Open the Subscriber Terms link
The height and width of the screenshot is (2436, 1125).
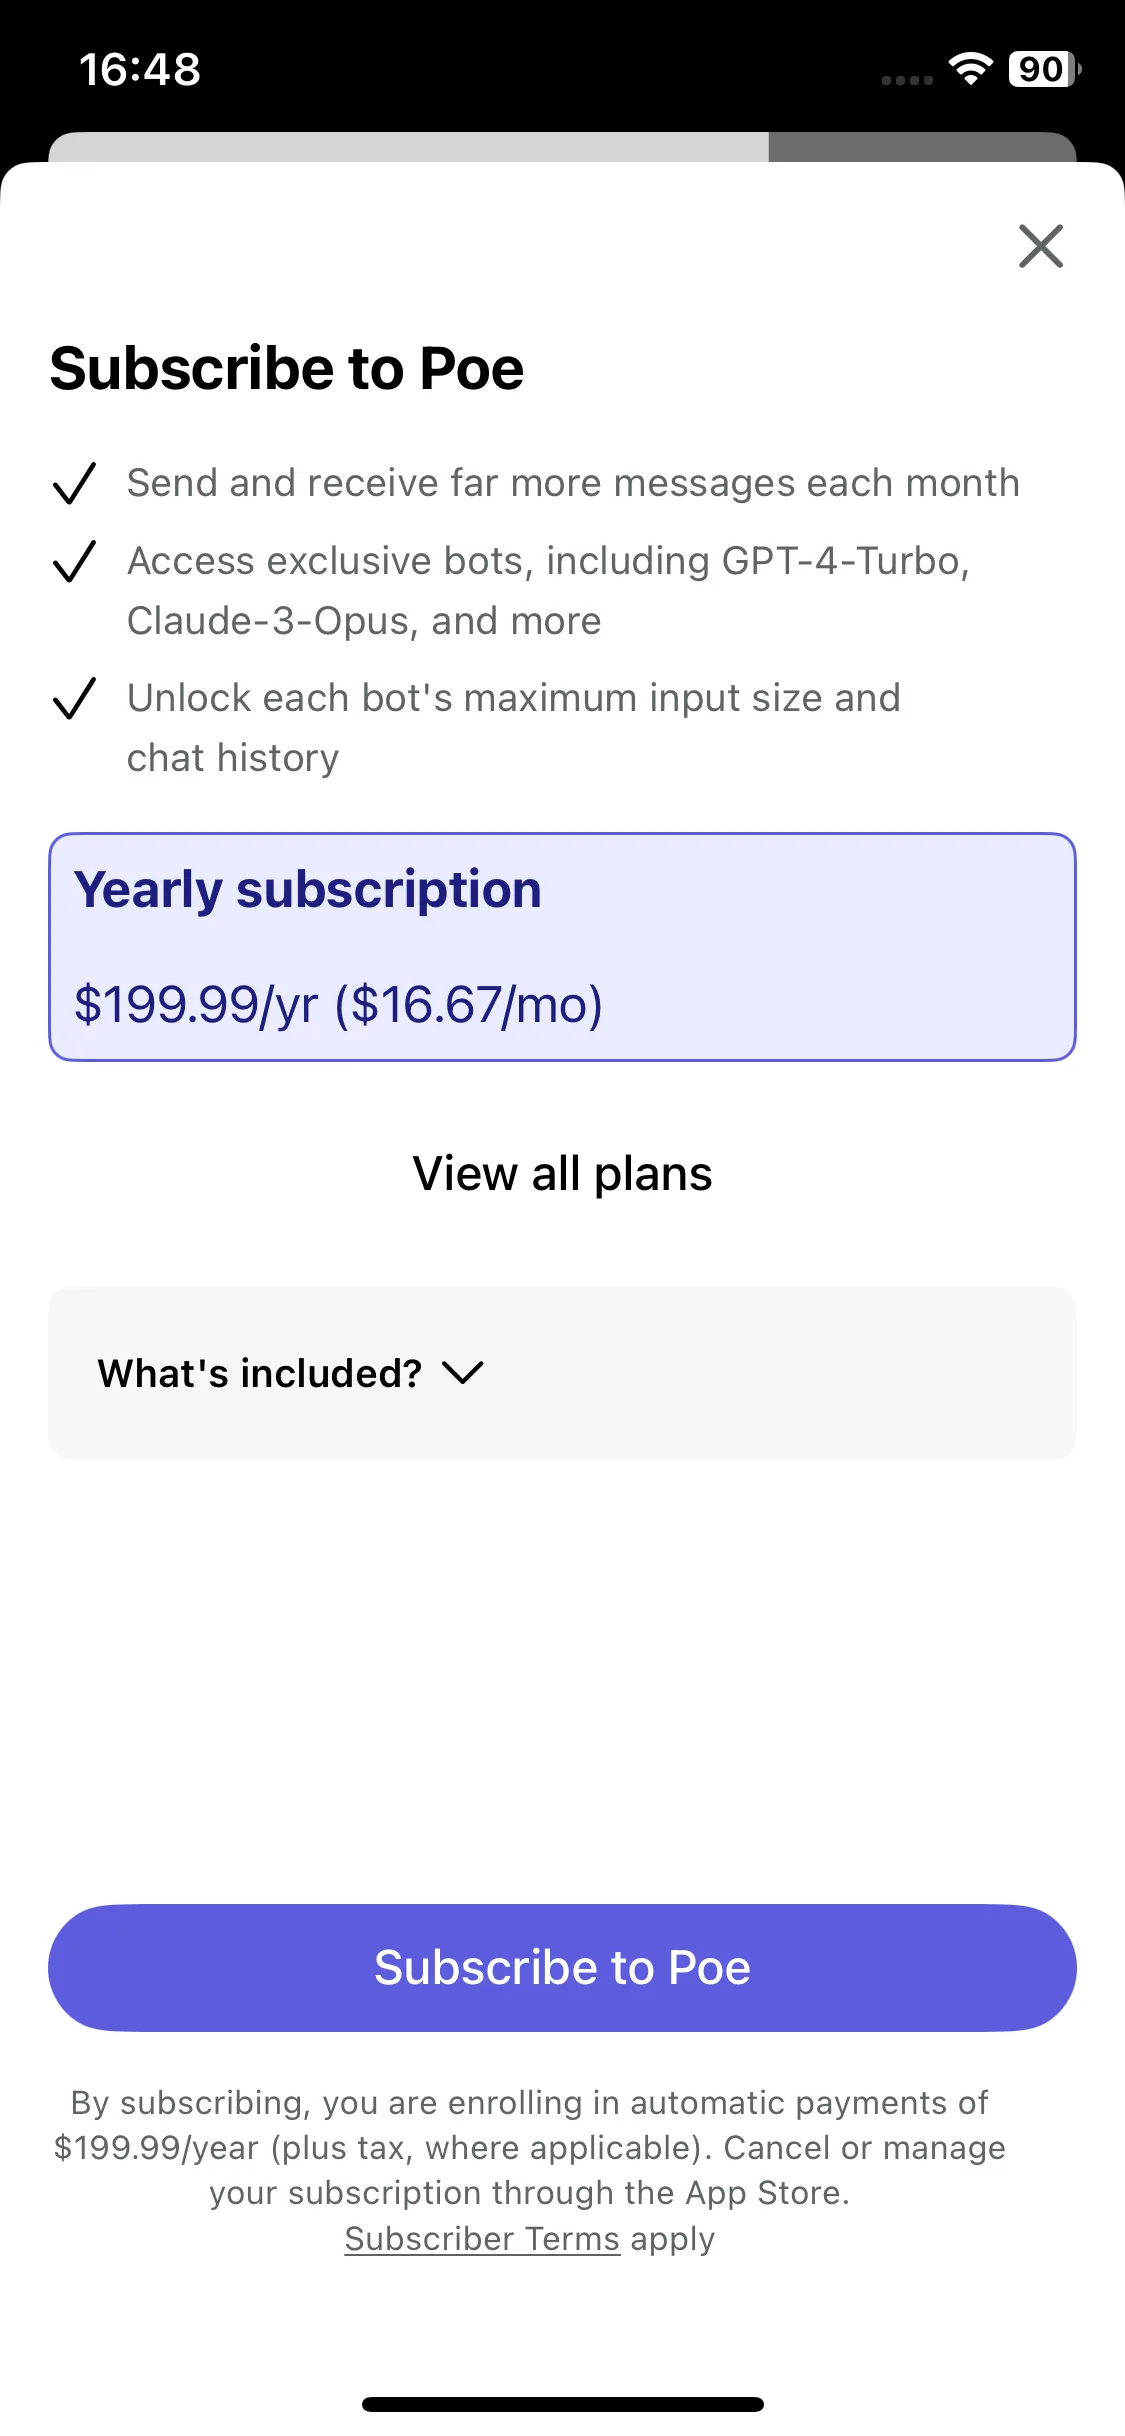click(482, 2238)
